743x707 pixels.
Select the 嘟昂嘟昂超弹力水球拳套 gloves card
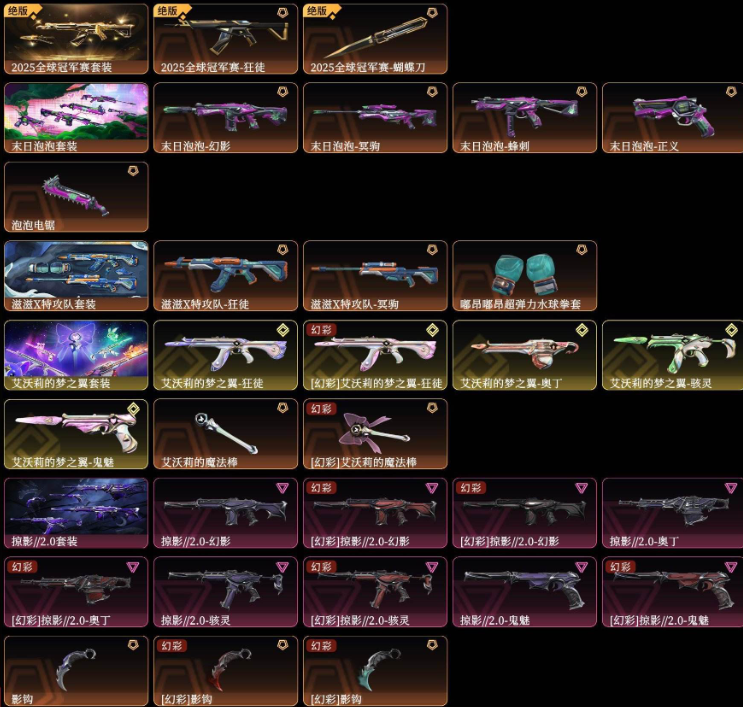tap(525, 276)
